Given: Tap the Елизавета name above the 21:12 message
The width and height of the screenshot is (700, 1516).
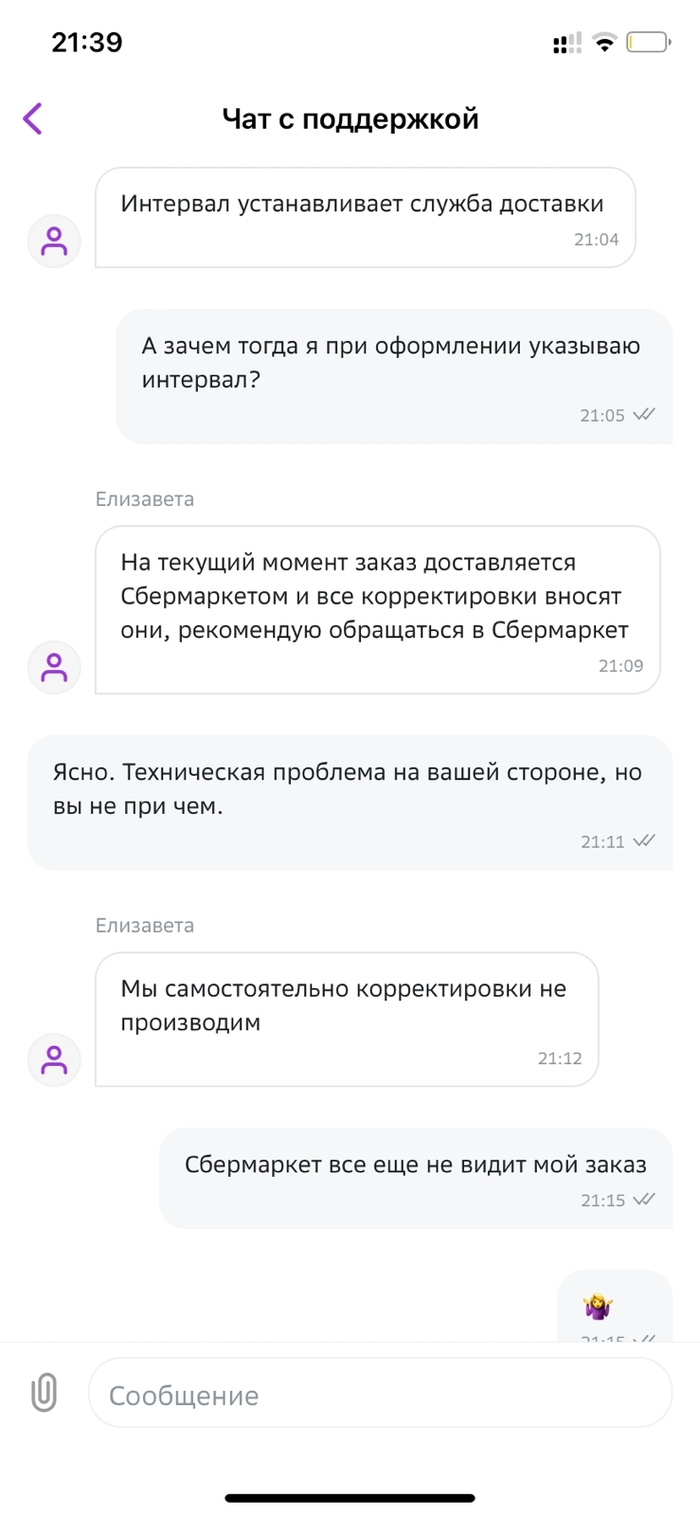Looking at the screenshot, I should (145, 925).
